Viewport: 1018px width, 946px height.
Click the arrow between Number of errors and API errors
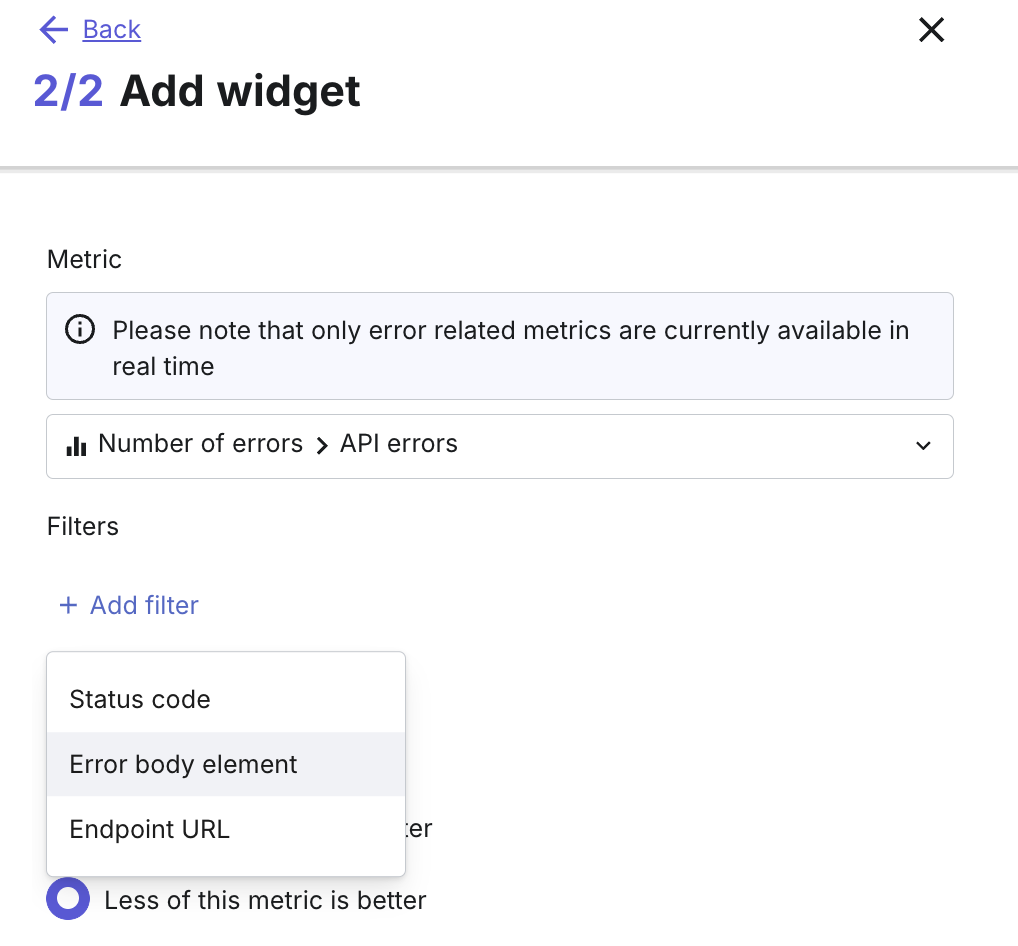click(x=322, y=446)
